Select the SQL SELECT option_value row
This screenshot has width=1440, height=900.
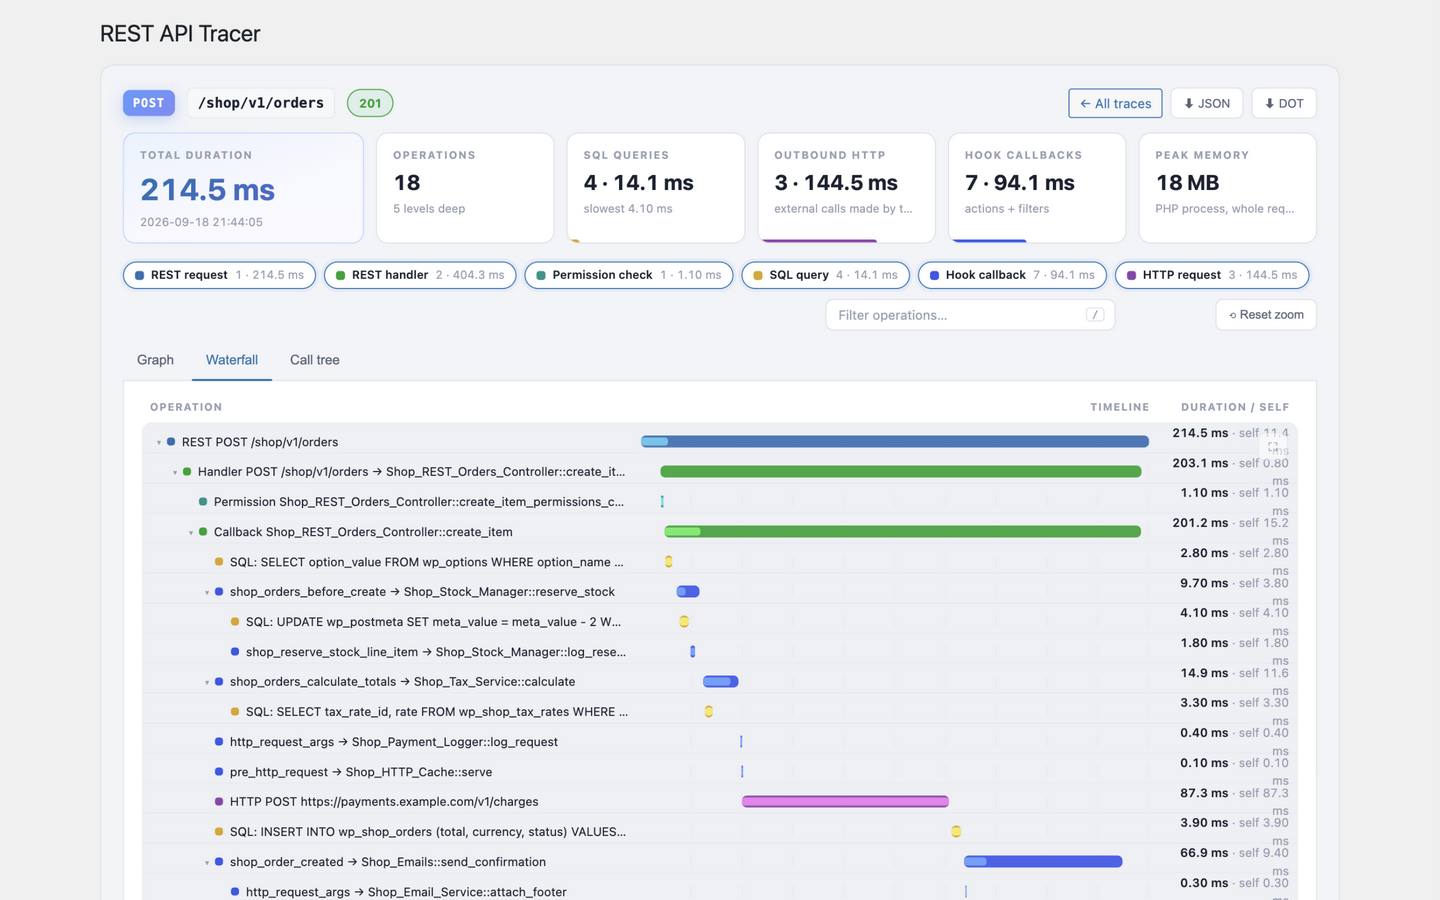pos(719,562)
